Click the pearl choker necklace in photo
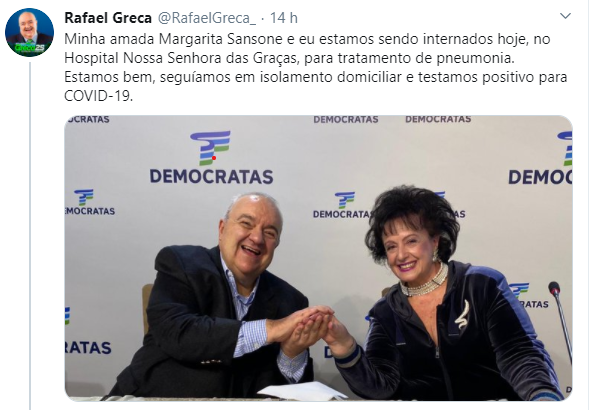Viewport: 591px width, 410px height. [x=425, y=281]
